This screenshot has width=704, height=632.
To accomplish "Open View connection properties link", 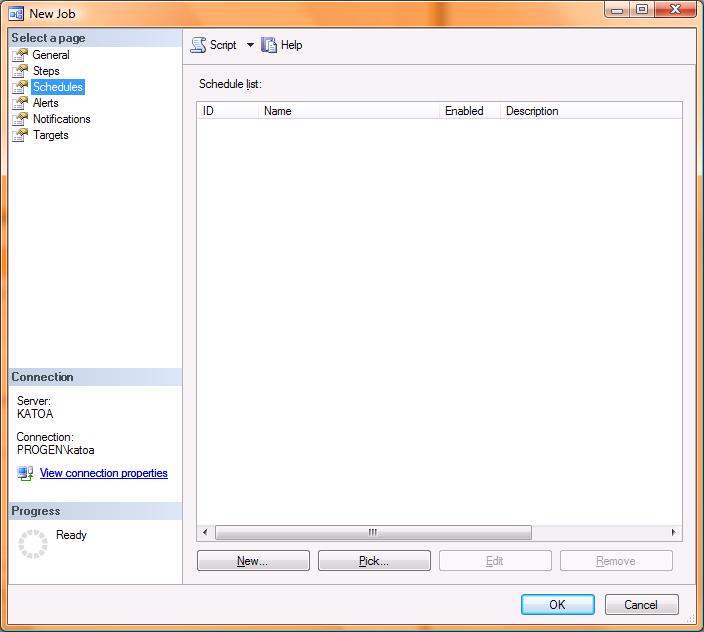I will pyautogui.click(x=104, y=473).
